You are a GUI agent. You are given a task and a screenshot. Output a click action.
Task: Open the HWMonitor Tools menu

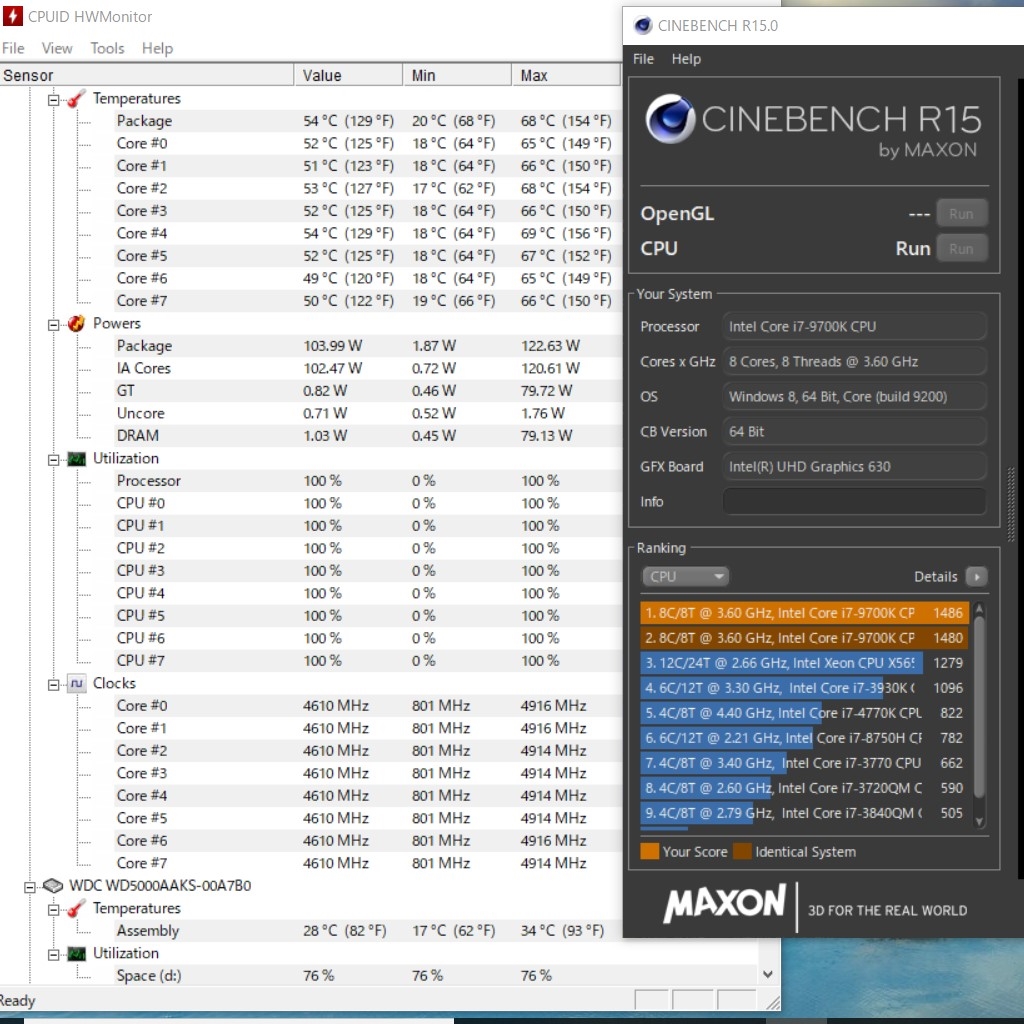pyautogui.click(x=107, y=48)
